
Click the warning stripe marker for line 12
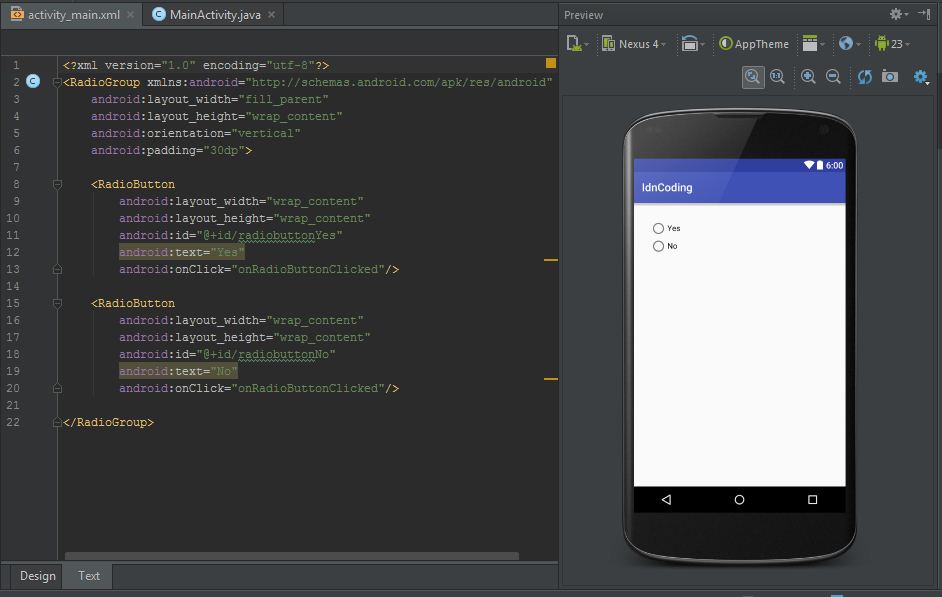tap(551, 260)
